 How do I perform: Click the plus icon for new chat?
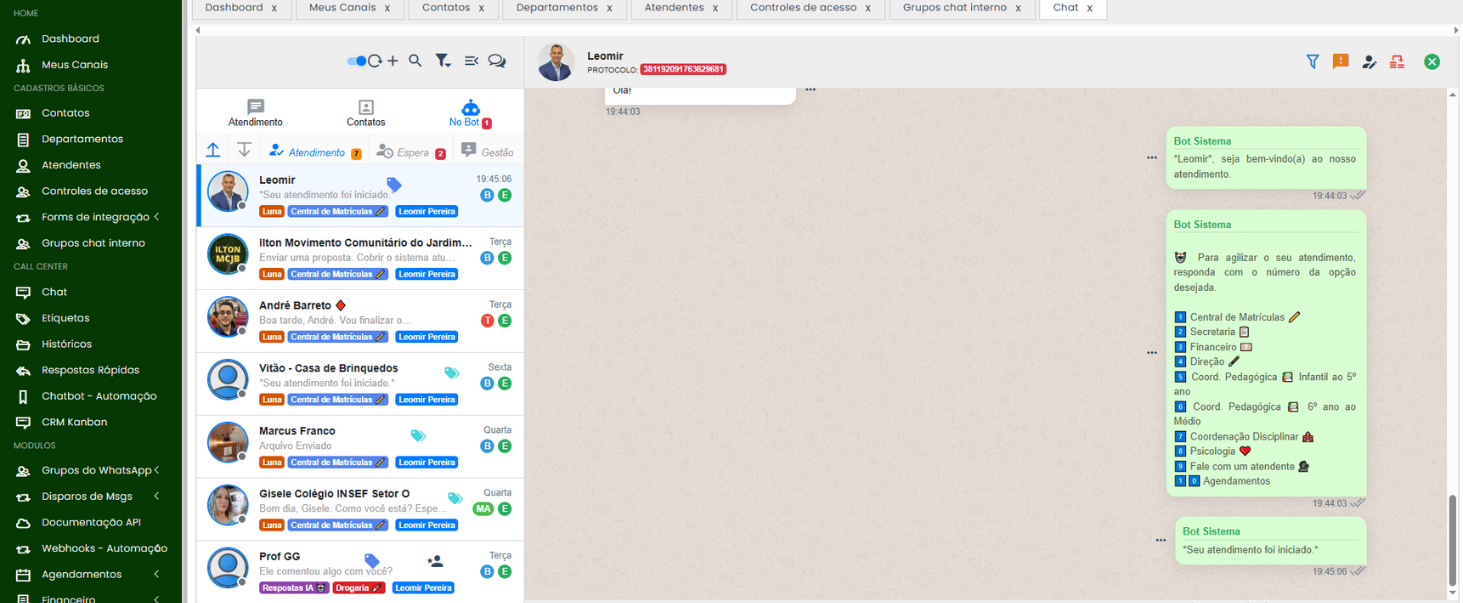click(x=393, y=61)
